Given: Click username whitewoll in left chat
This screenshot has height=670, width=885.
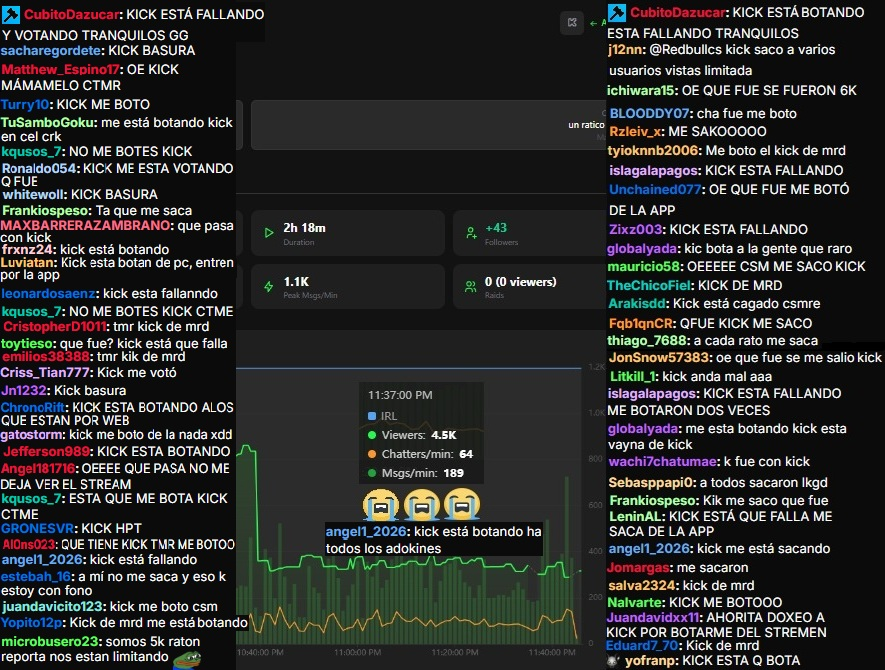Looking at the screenshot, I should tap(33, 195).
